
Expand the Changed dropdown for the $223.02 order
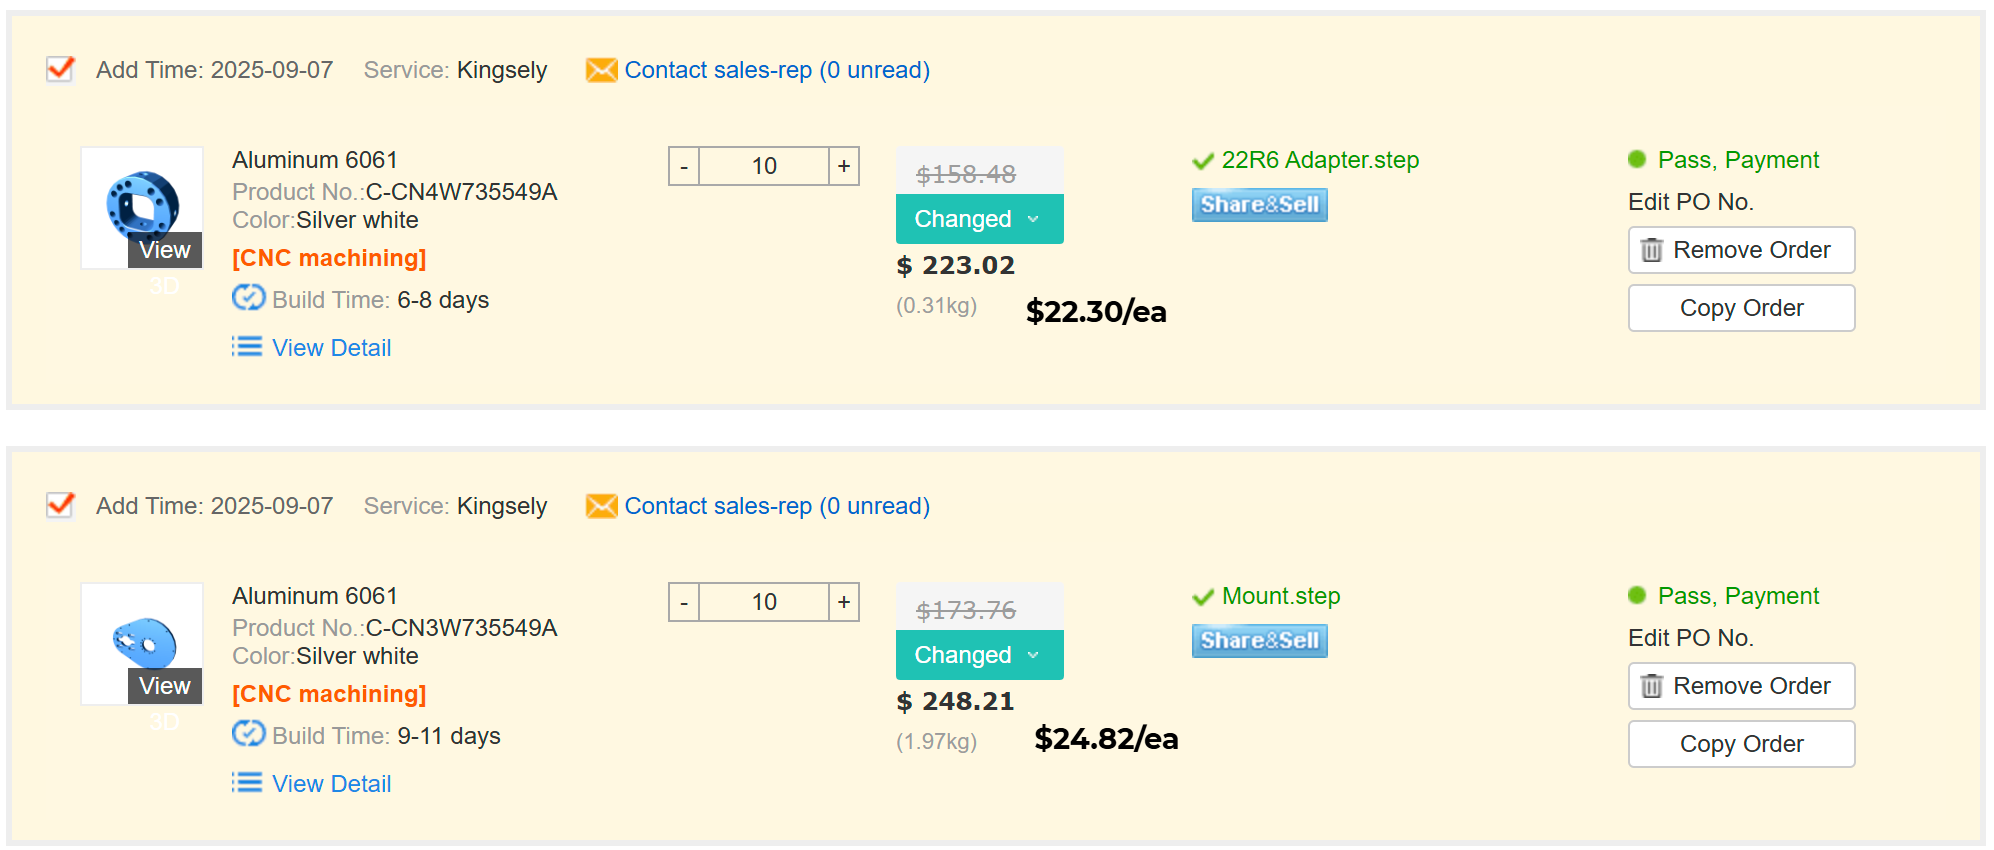[979, 219]
